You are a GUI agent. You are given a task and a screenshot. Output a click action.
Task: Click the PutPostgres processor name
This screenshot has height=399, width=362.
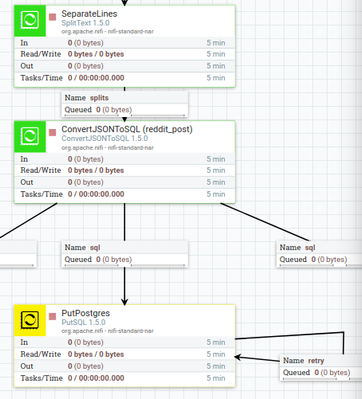[86, 313]
